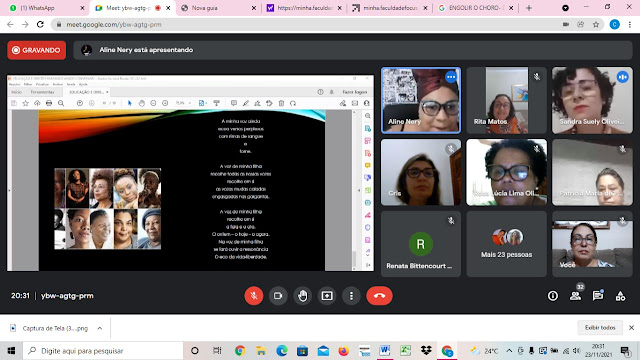Close the downloads bar

coord(631,327)
